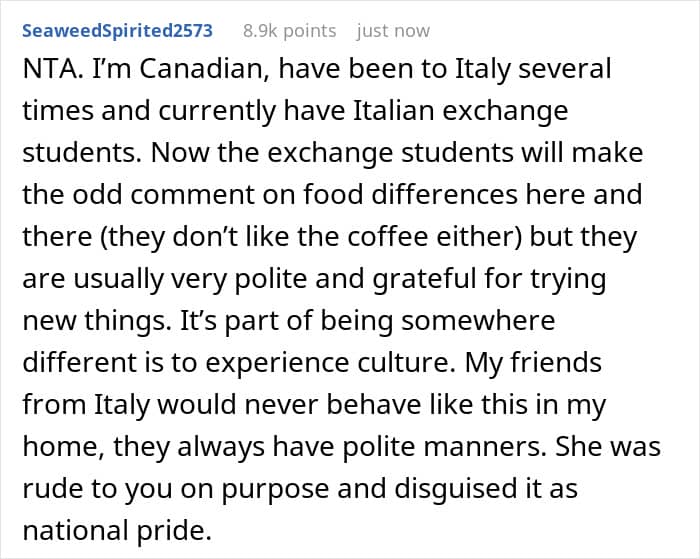Click the words 'experience culture.'

click(329, 363)
